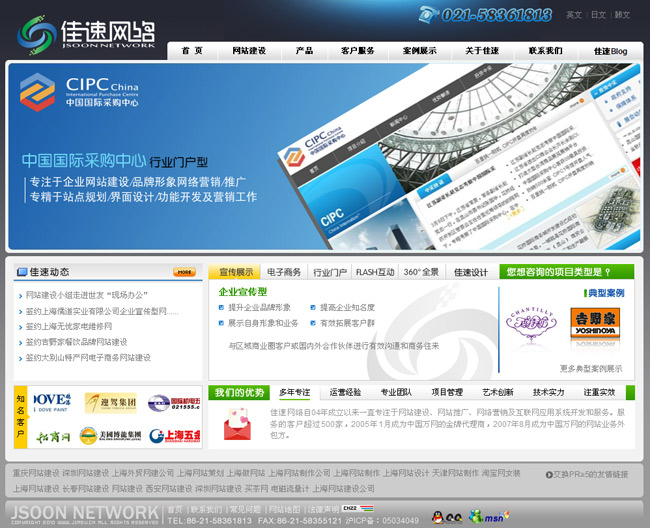Click the 中国国际采购中心 banner headline

(x=84, y=160)
